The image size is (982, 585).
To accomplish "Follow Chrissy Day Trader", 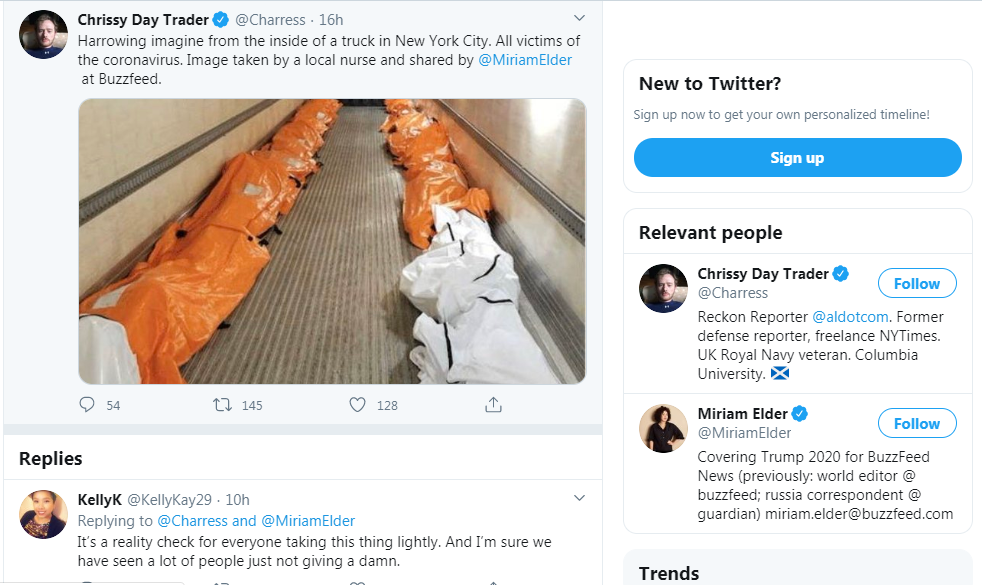I will coord(916,284).
